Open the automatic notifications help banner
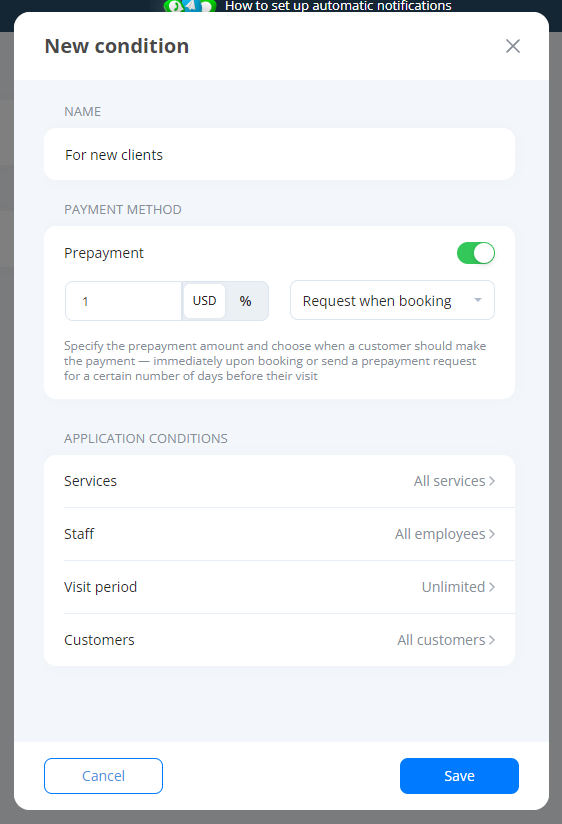The image size is (562, 824). point(338,6)
